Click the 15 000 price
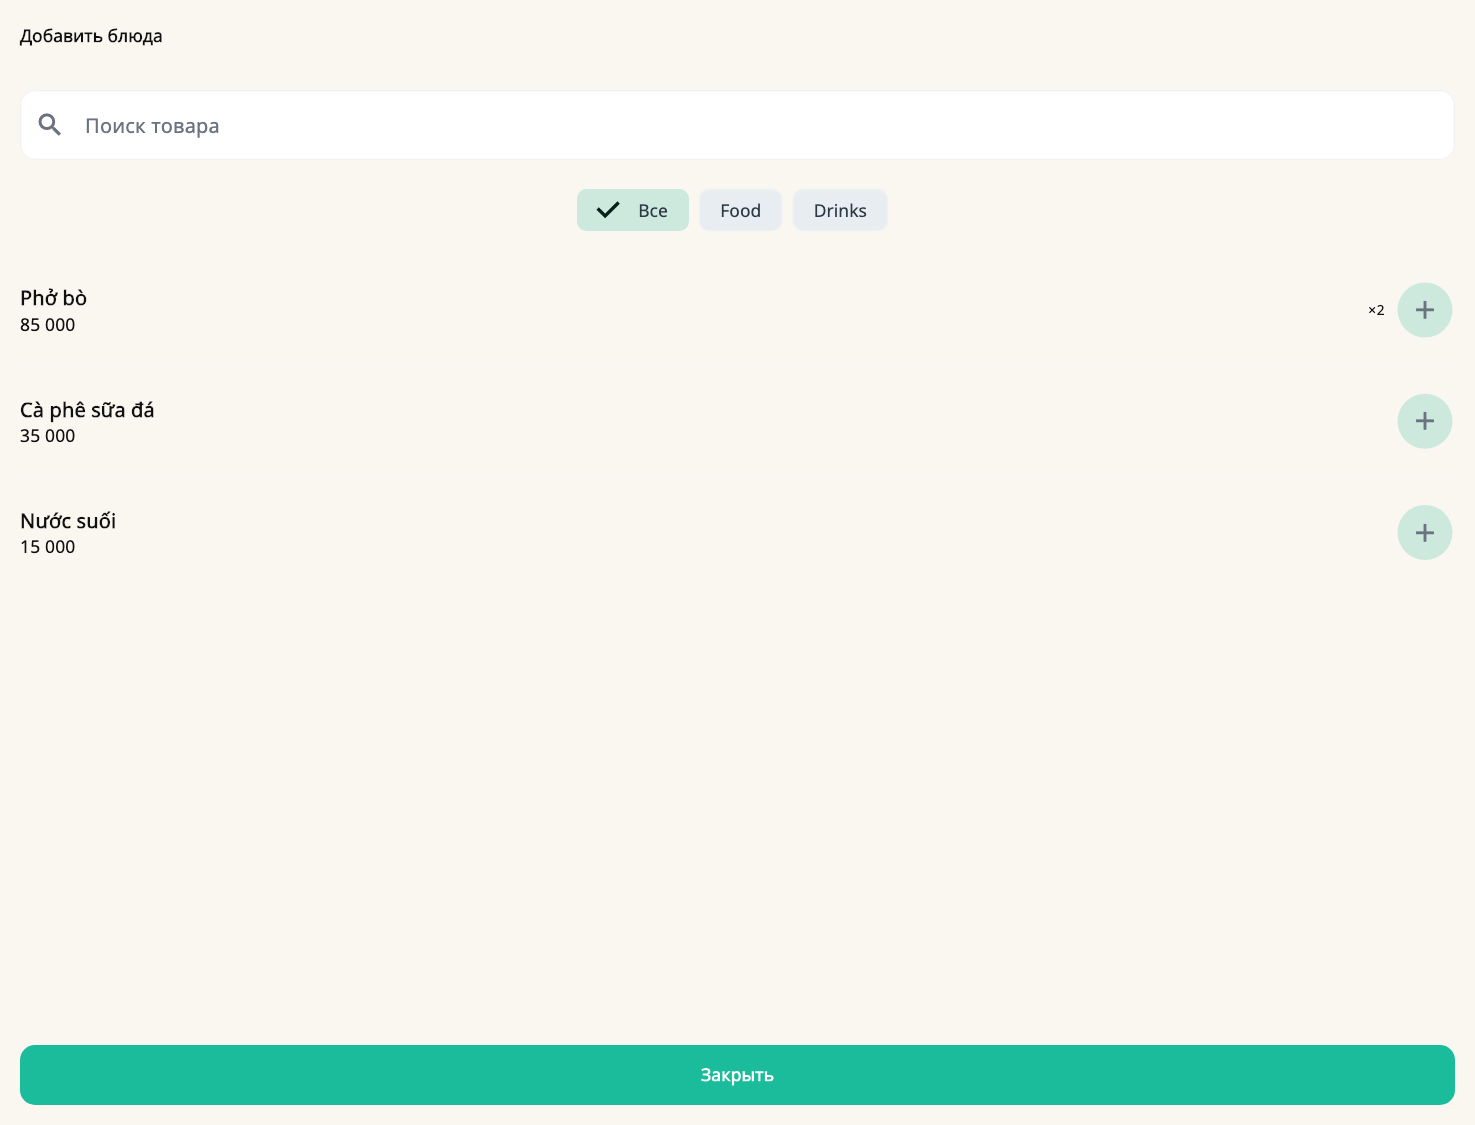Image resolution: width=1475 pixels, height=1125 pixels. click(48, 547)
